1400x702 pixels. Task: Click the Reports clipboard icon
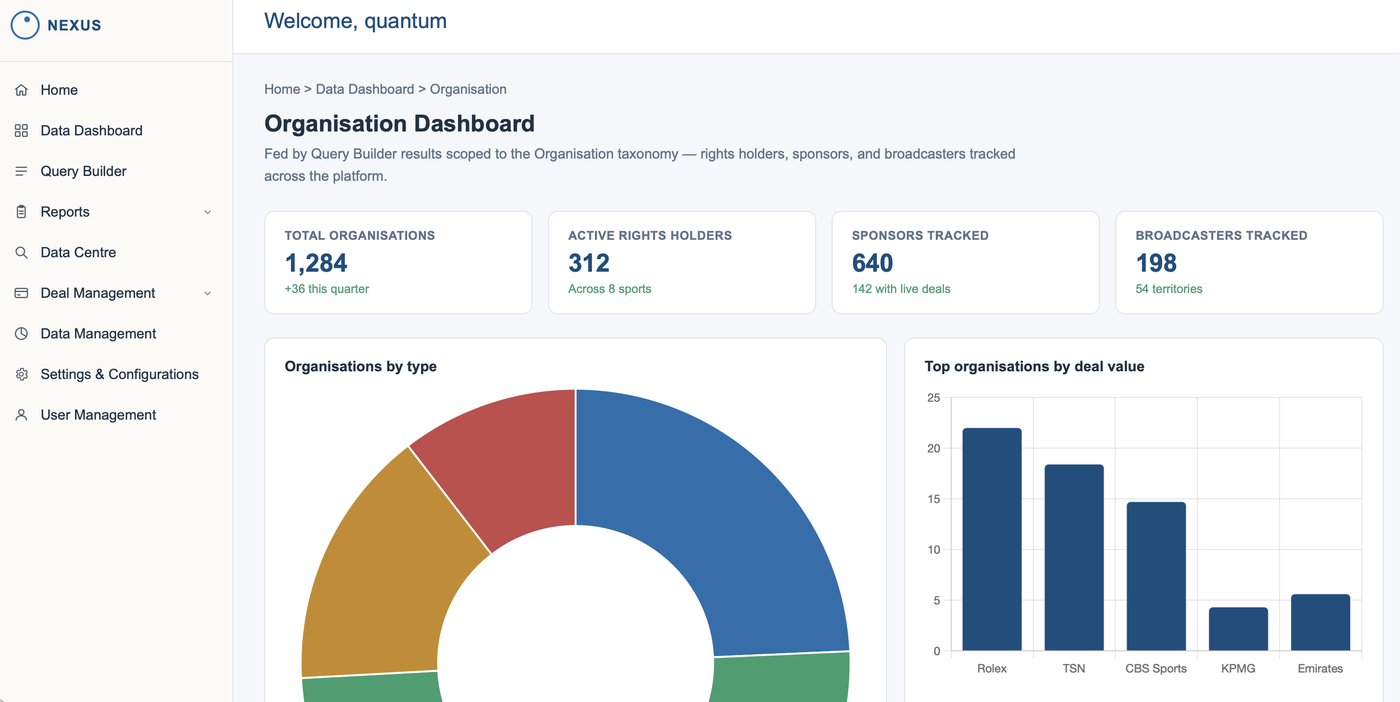point(21,212)
